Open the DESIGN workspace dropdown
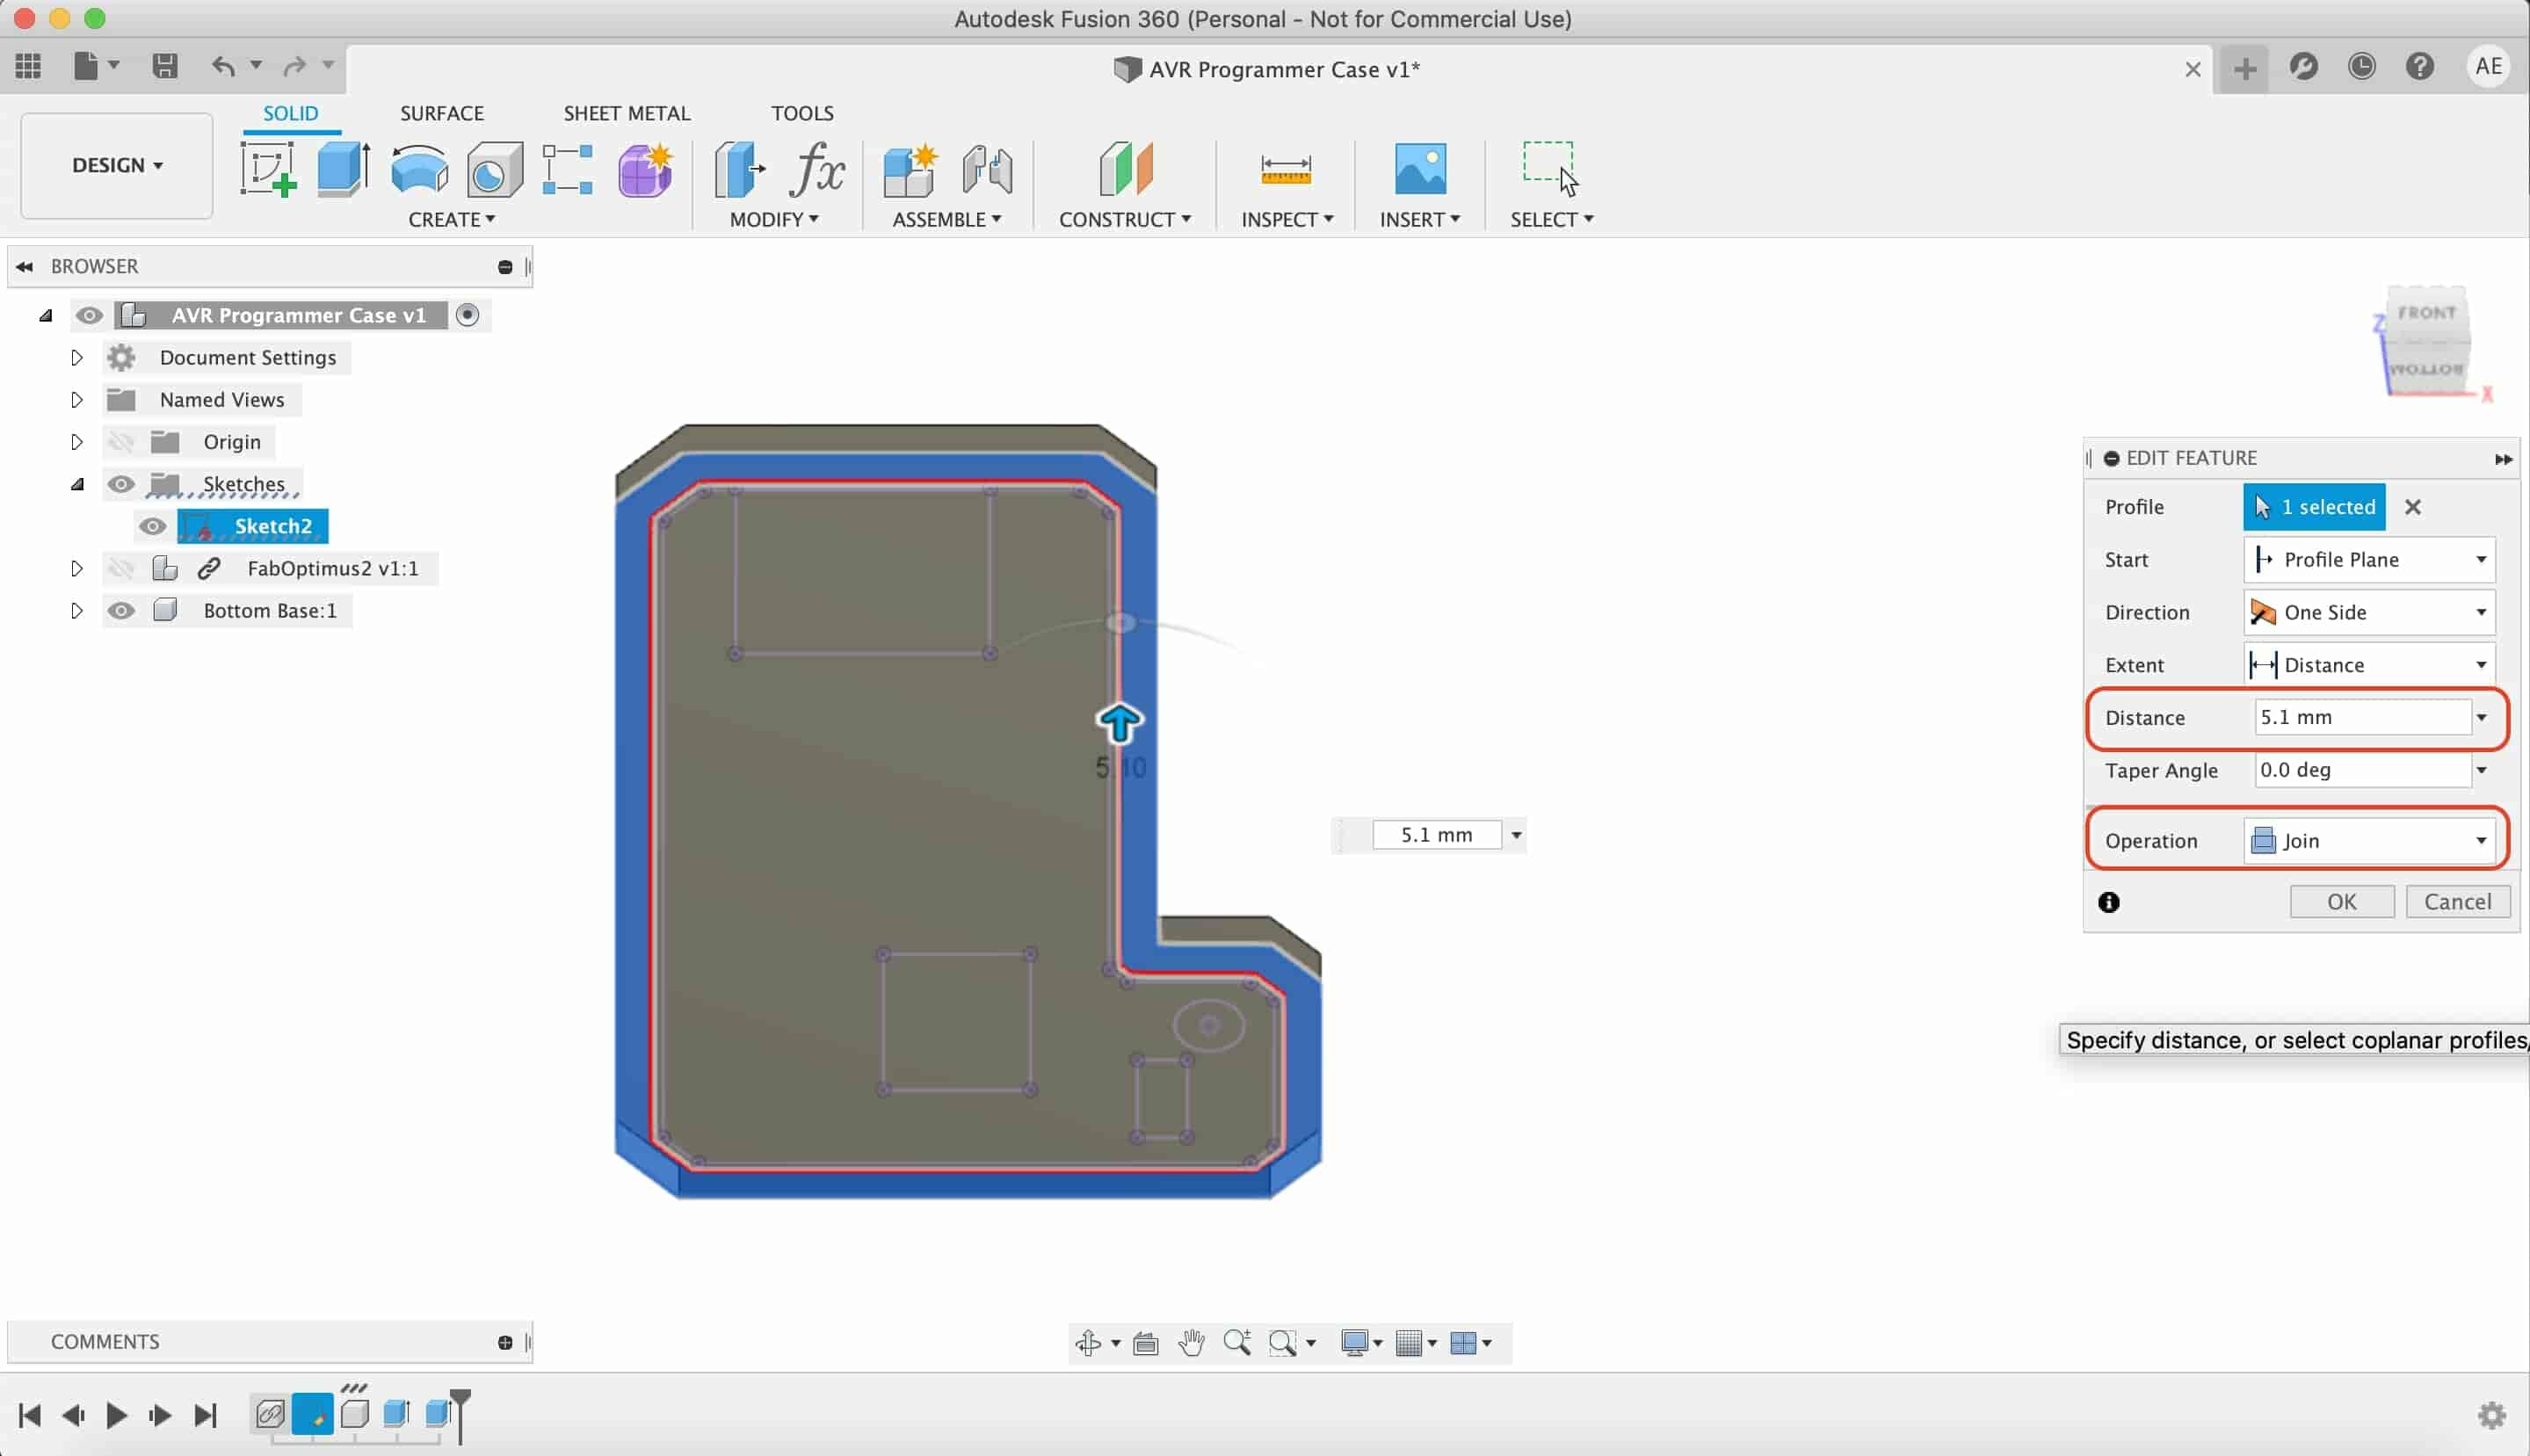 tap(117, 165)
